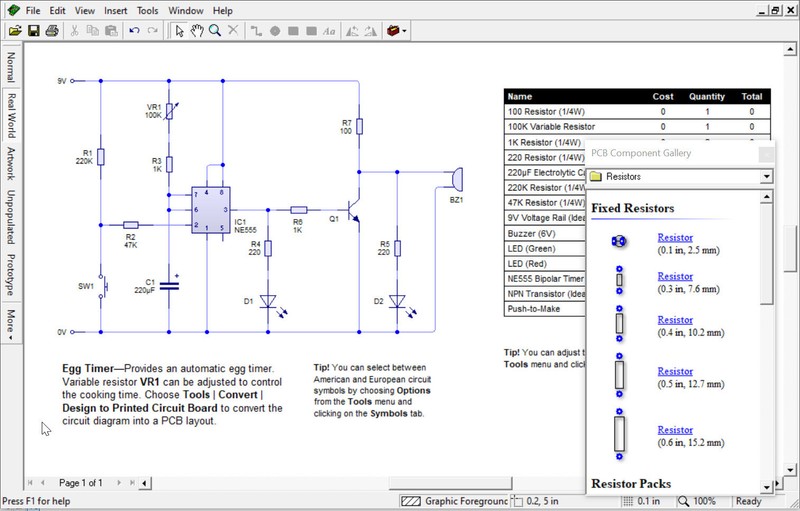Open the File menu
Viewport: 800px width, 511px height.
point(33,10)
